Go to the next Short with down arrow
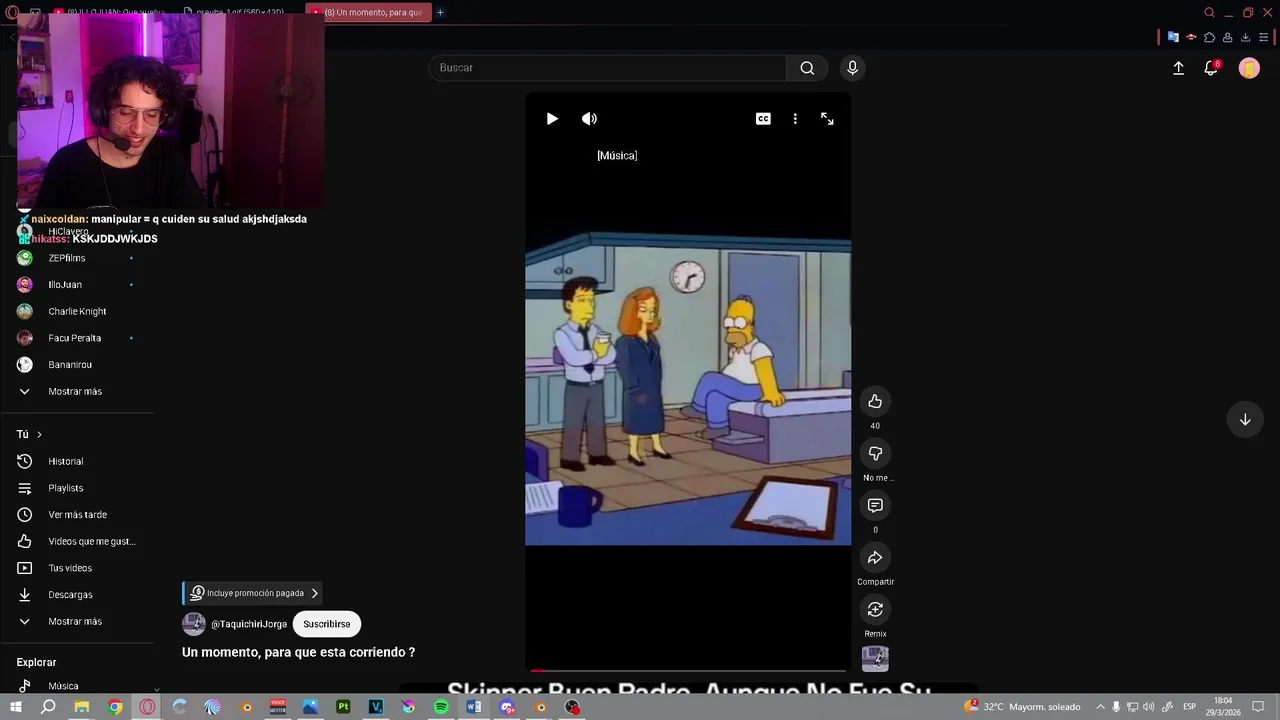Image resolution: width=1280 pixels, height=720 pixels. [1245, 420]
